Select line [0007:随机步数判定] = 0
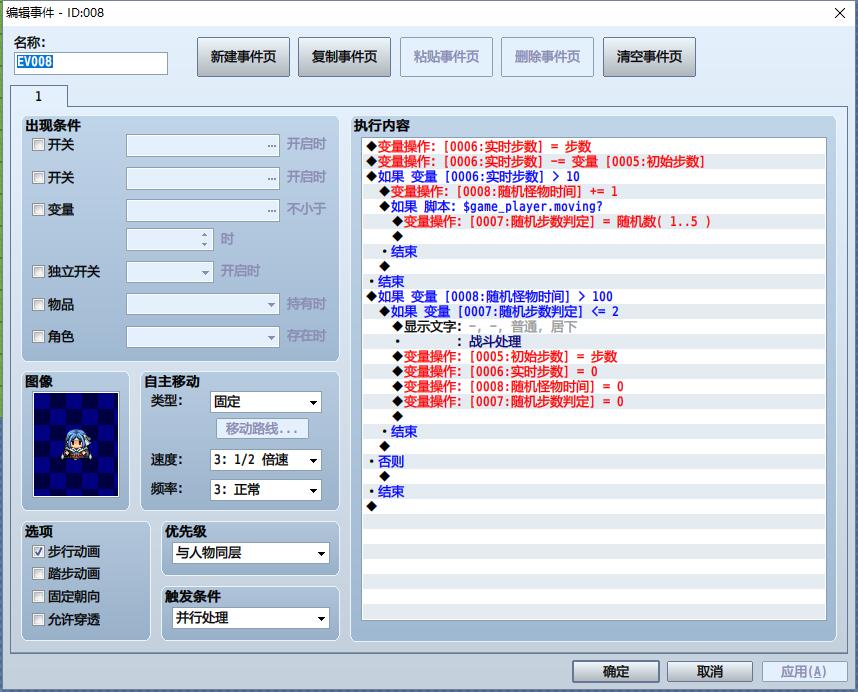This screenshot has width=858, height=692. (x=594, y=402)
